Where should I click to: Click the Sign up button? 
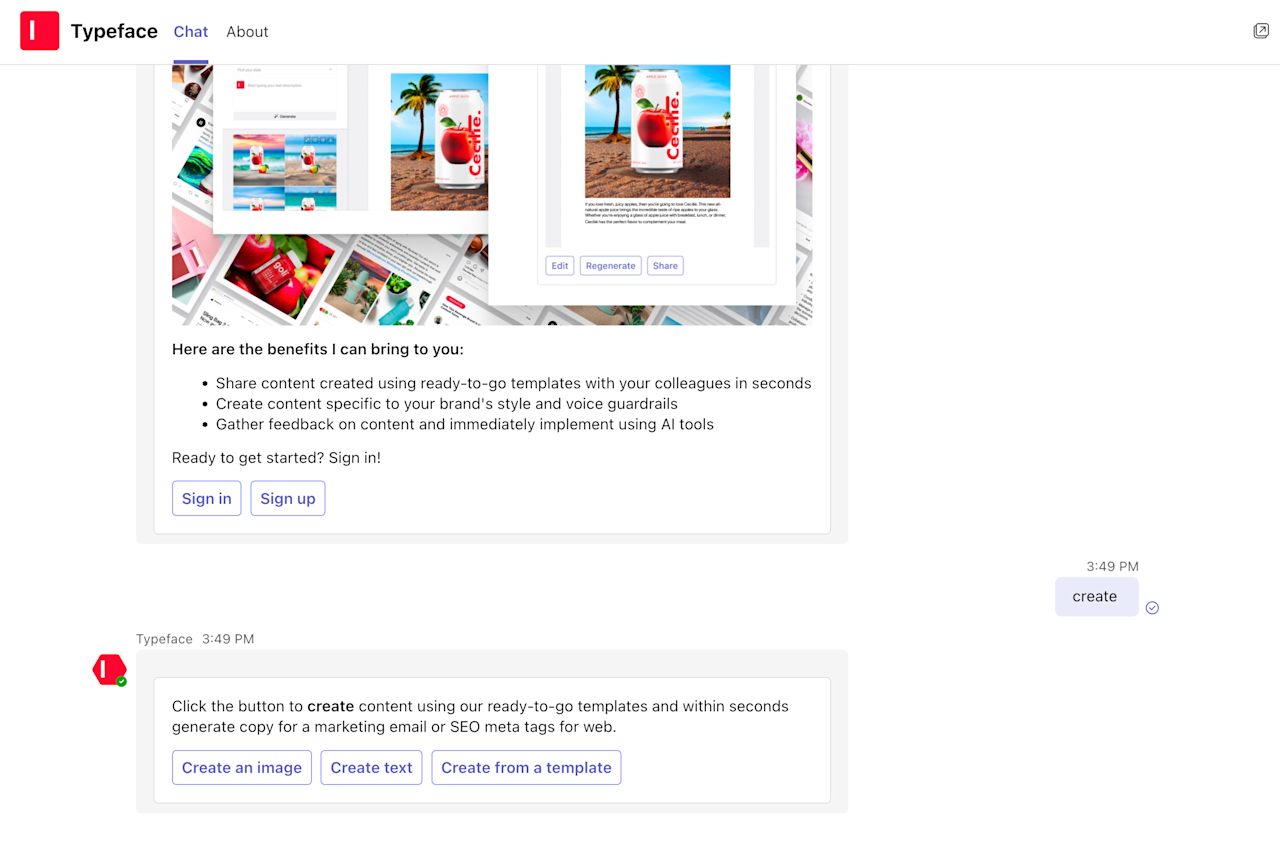coord(288,498)
